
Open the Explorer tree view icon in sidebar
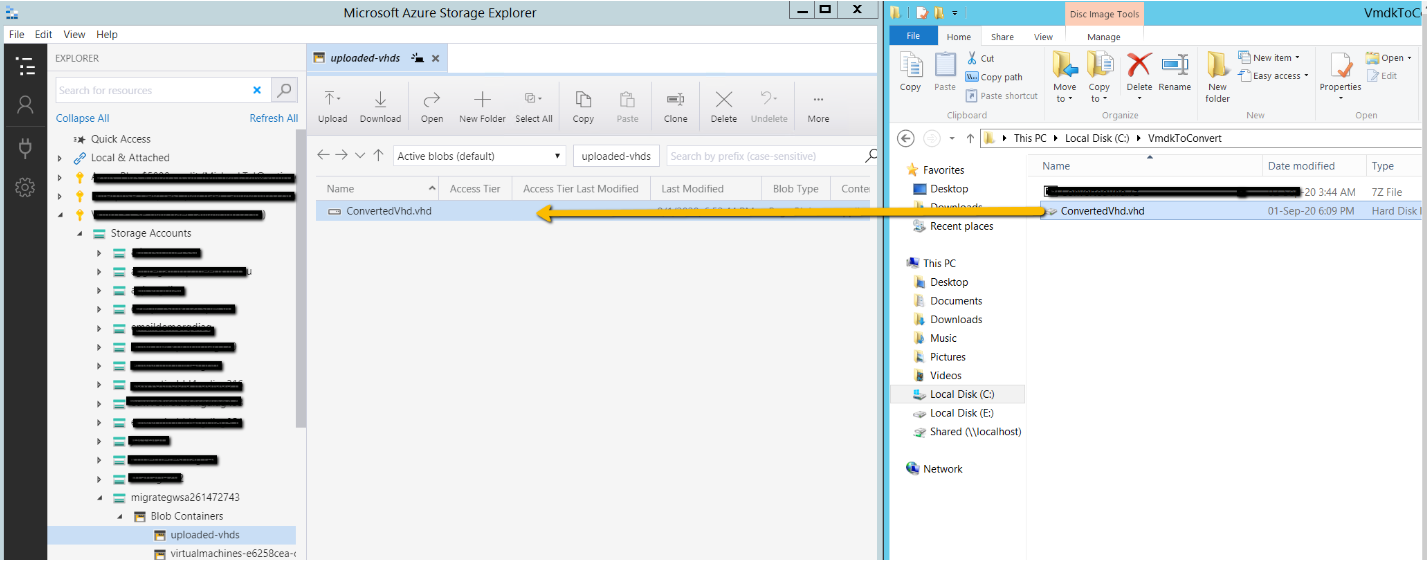(26, 66)
